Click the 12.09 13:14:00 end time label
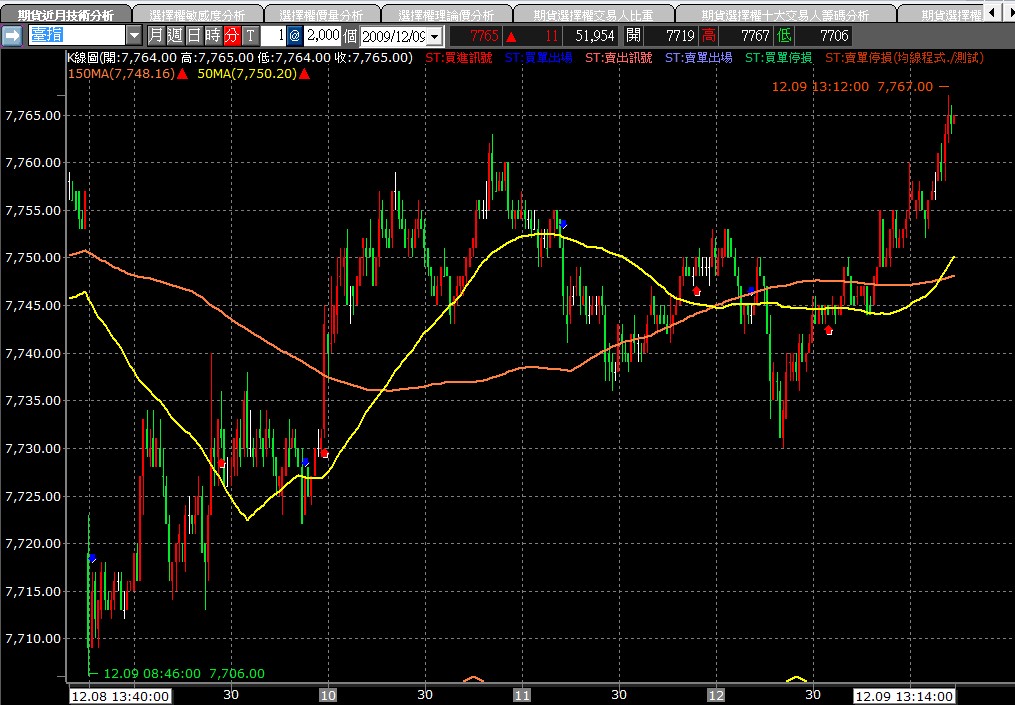Screen dimensions: 1015x705 (x=903, y=697)
